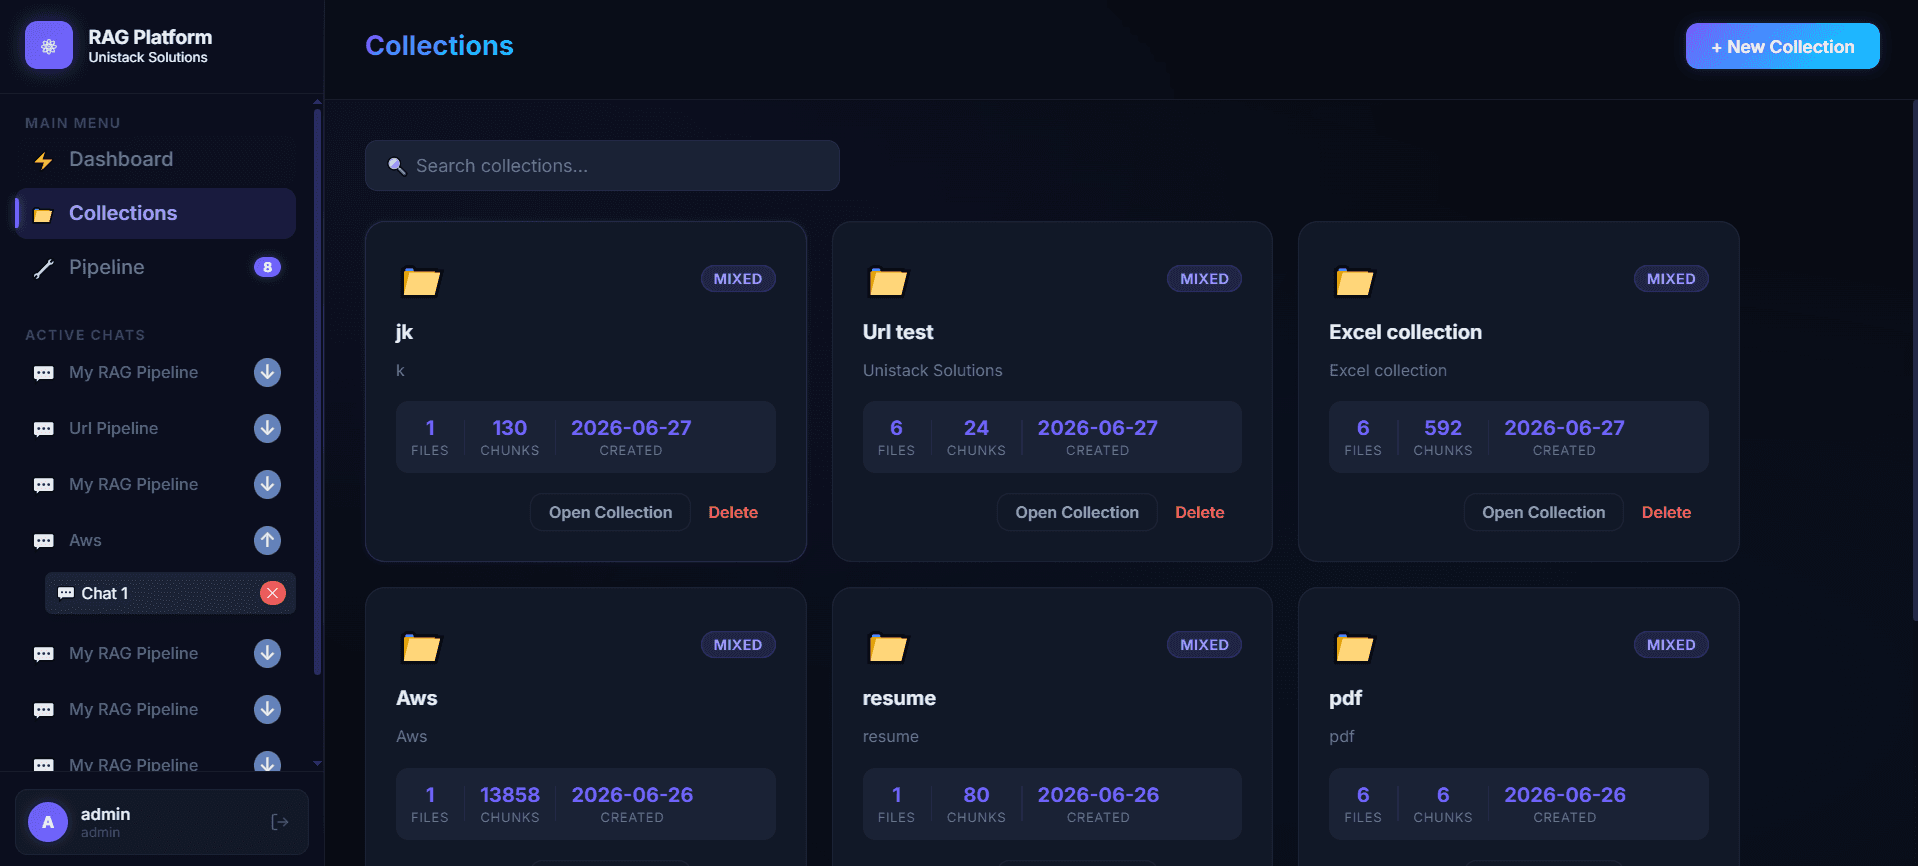1918x866 pixels.
Task: Delete the Excel collection
Action: click(1666, 512)
